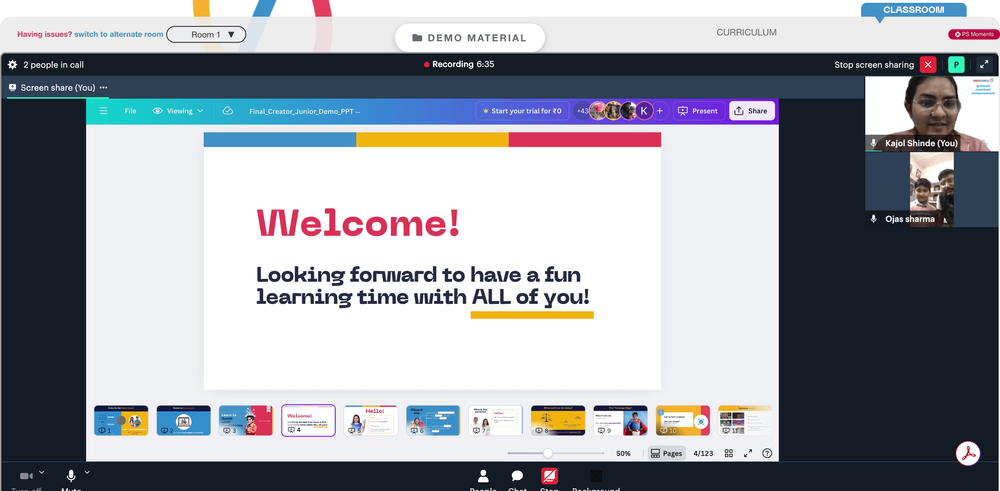The height and width of the screenshot is (491, 1000).
Task: Adjust the zoom slider handle
Action: tap(547, 453)
